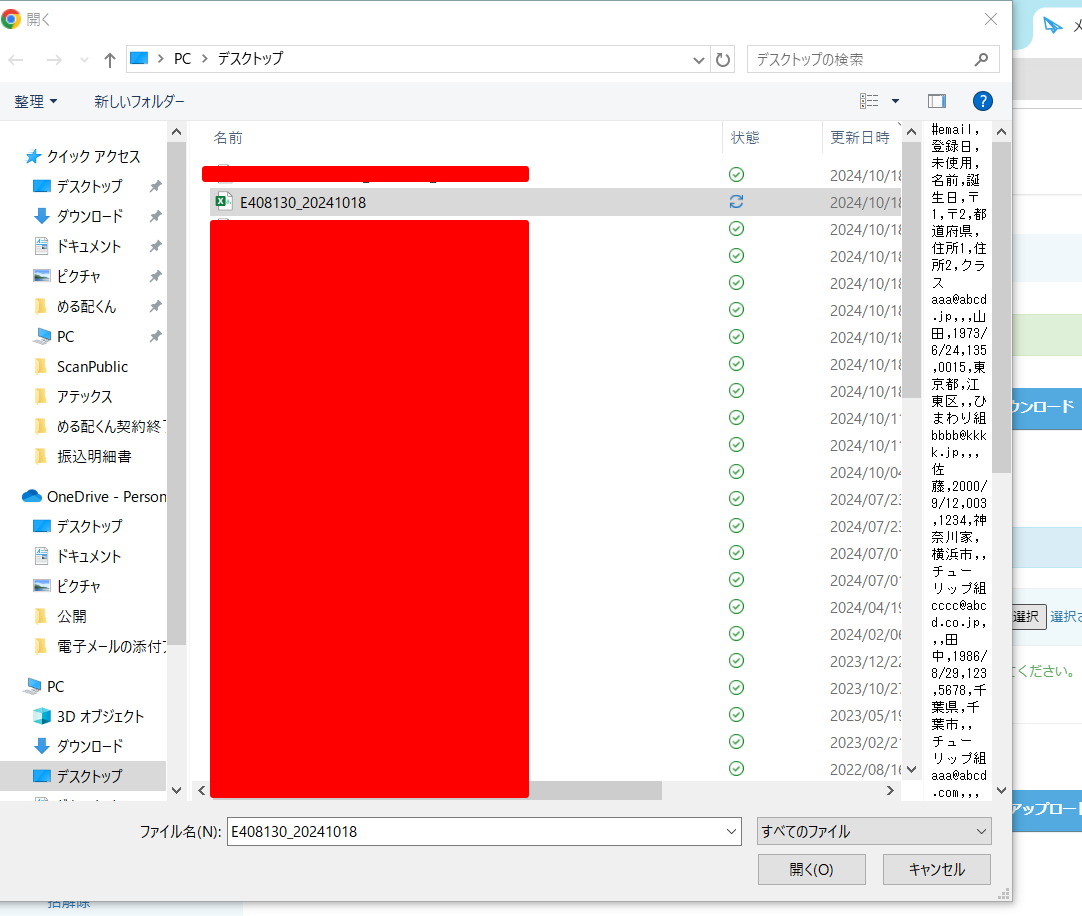Click pin icon beside める配くん

click(x=155, y=306)
